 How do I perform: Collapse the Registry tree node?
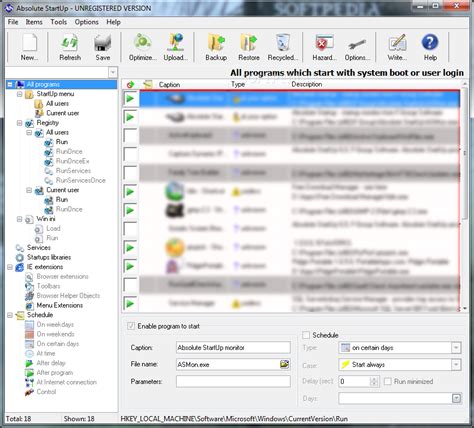point(19,123)
